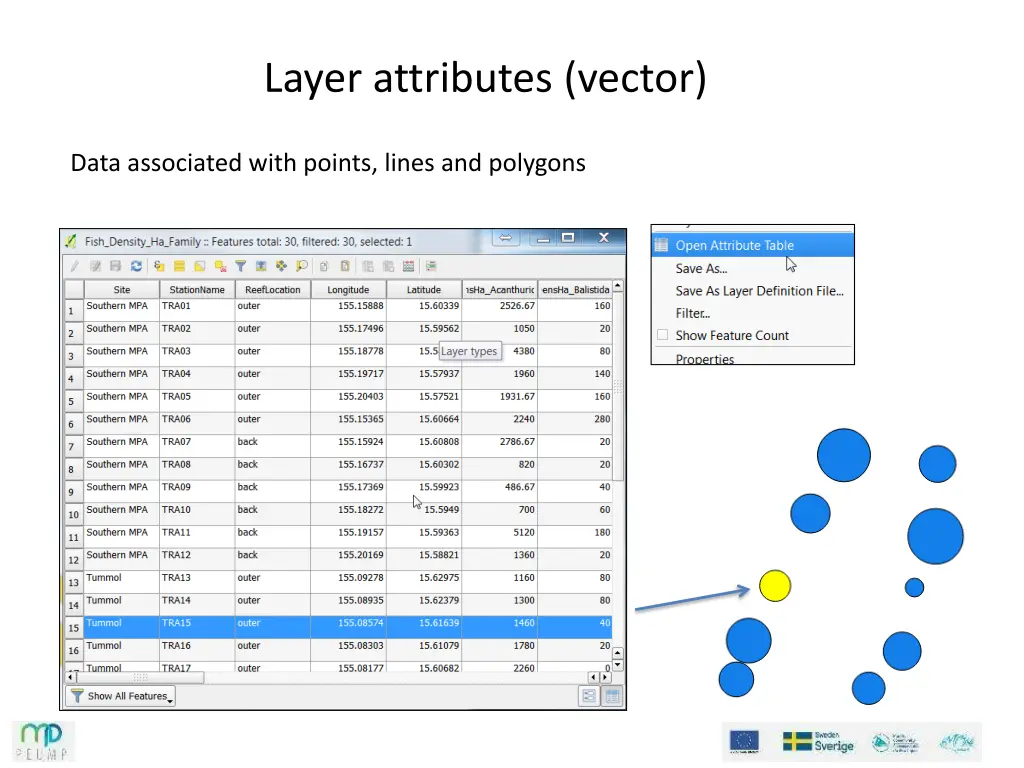Click the New field icon

click(x=368, y=266)
